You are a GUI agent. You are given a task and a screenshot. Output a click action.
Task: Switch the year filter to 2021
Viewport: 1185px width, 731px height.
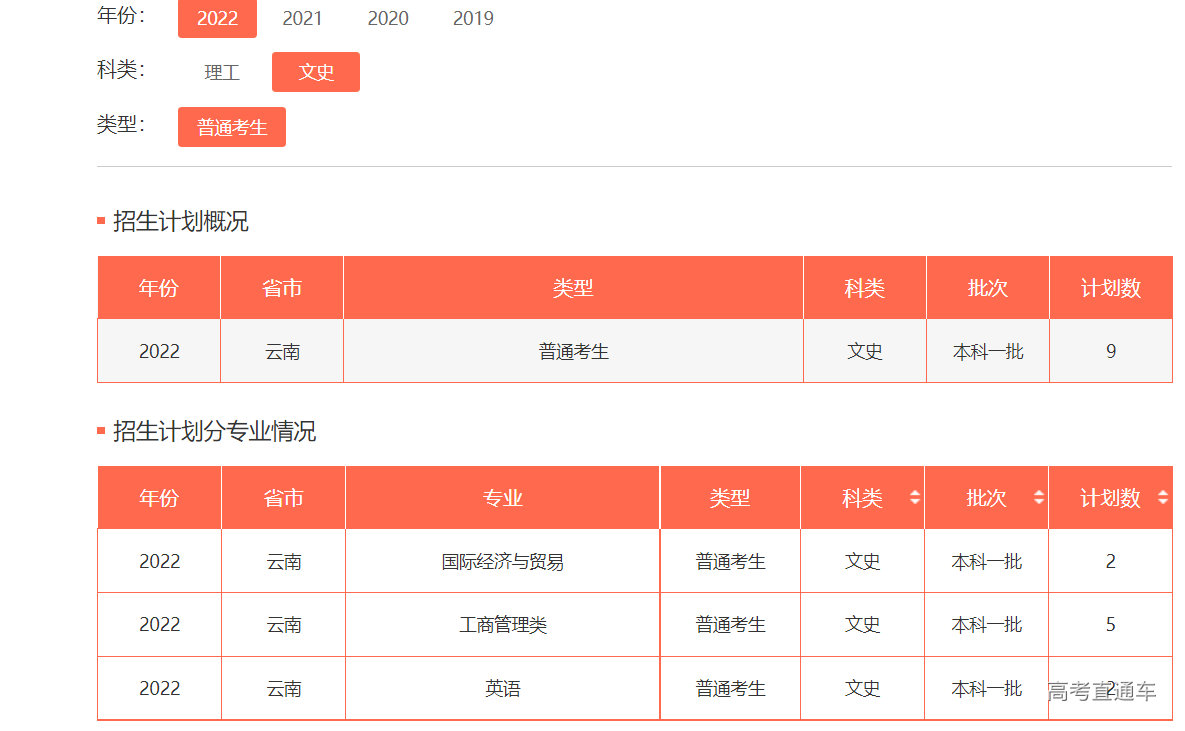point(302,19)
